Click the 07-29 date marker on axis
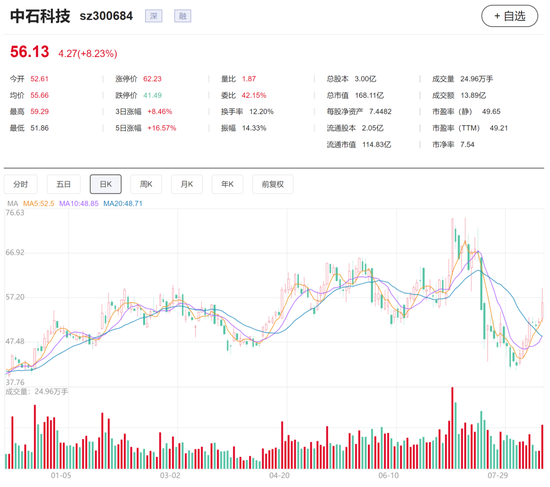 [x=497, y=475]
